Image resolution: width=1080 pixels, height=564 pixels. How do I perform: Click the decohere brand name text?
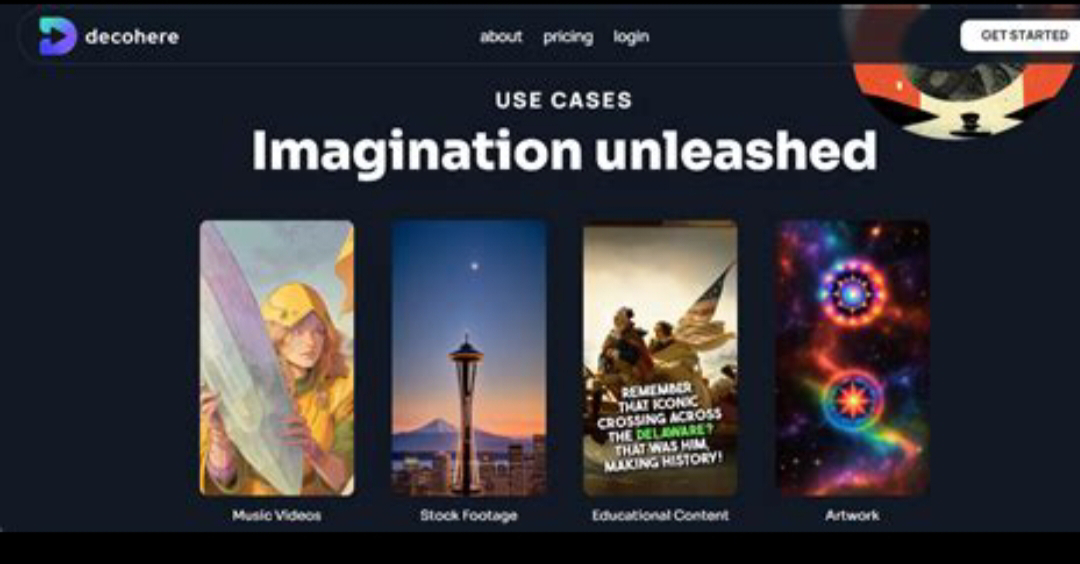(x=132, y=36)
